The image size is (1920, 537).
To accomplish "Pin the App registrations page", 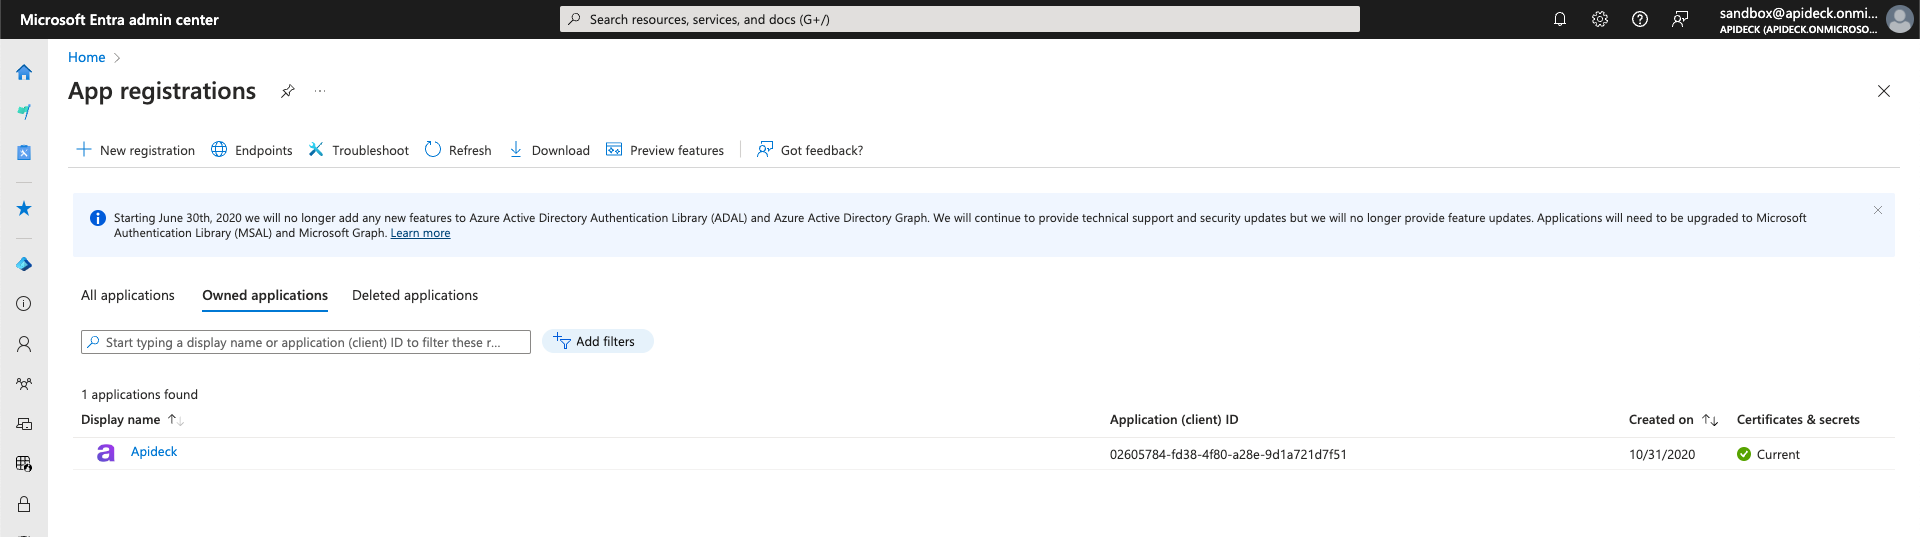I will 288,91.
